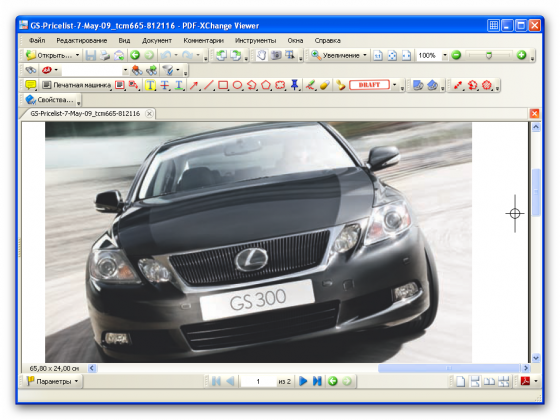
Task: Select the Snapshot camera tool
Action: click(276, 55)
